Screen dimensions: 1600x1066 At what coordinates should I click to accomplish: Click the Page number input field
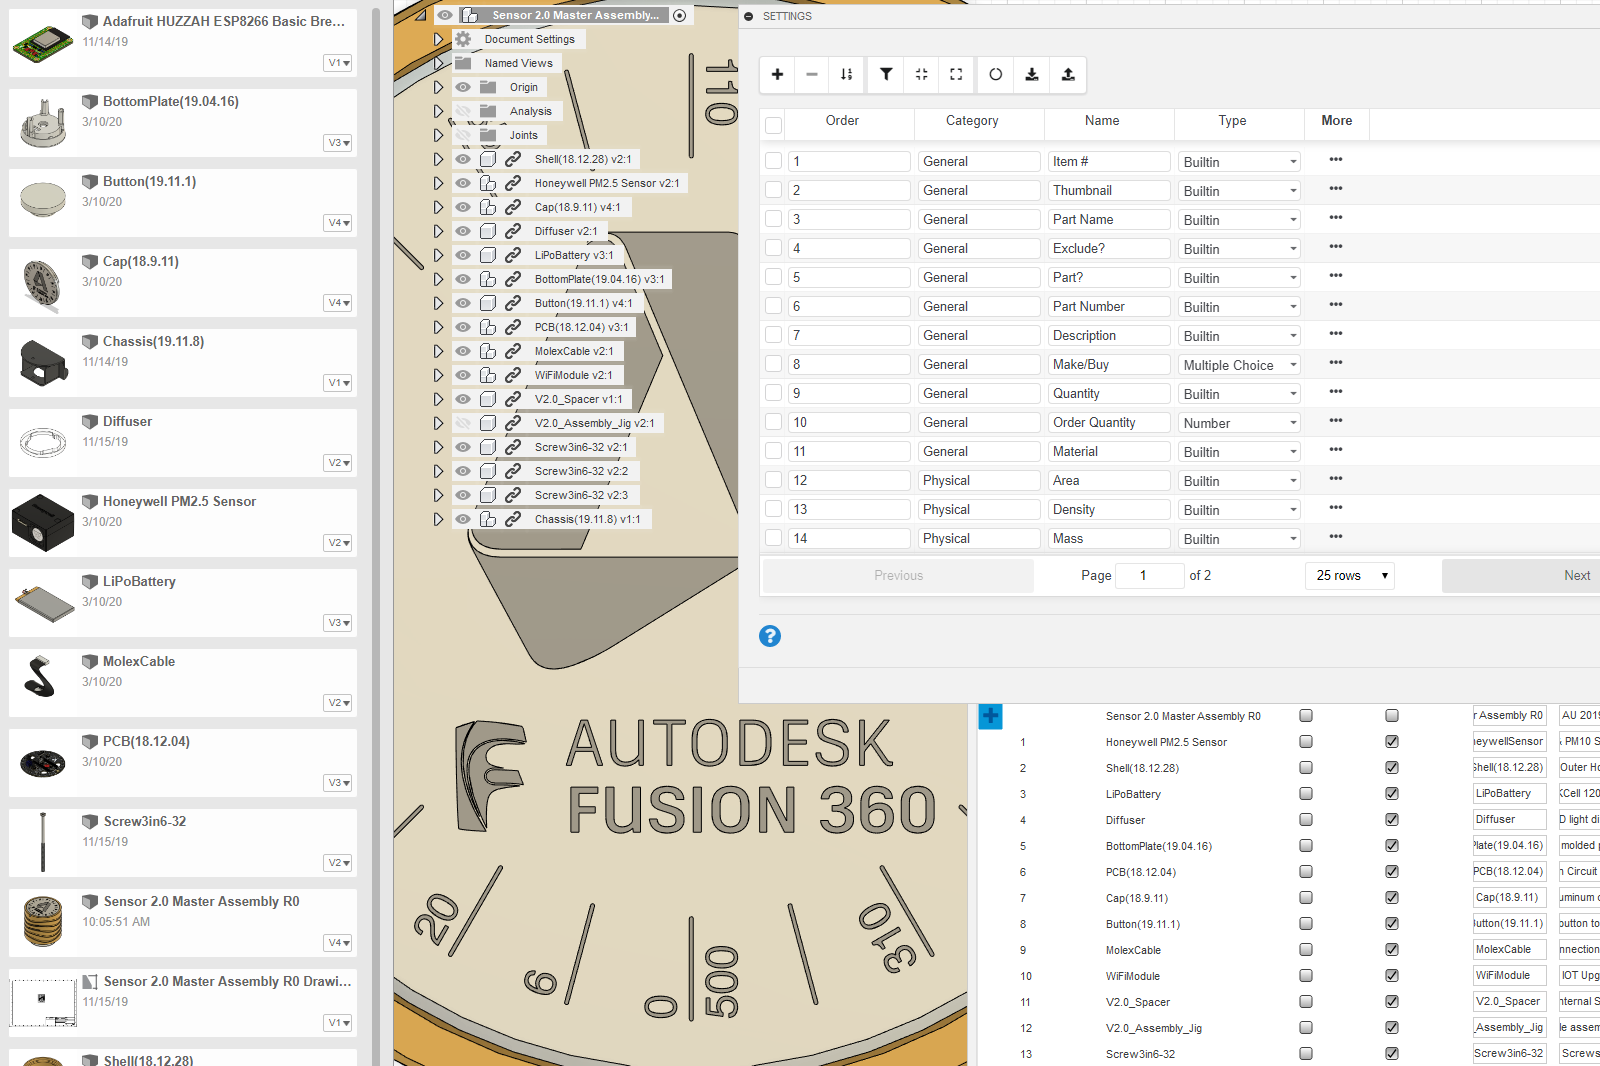pos(1149,575)
